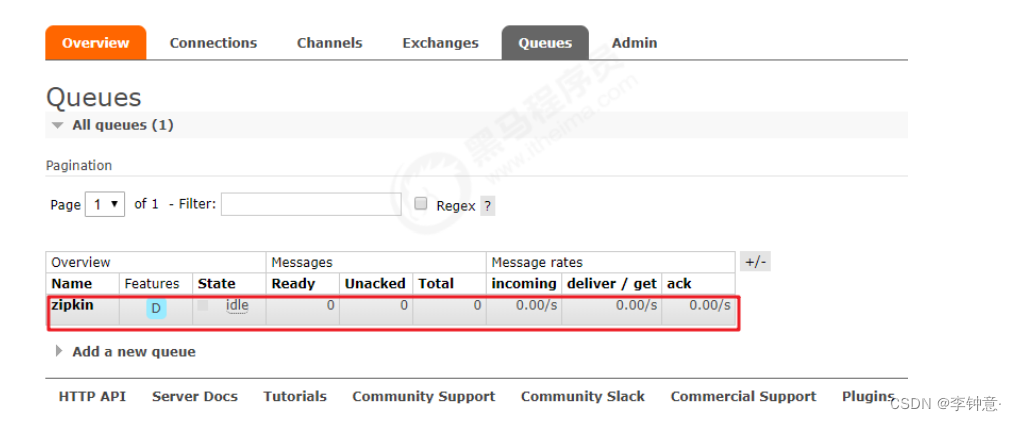Open the zipkin queue details
This screenshot has height=421, width=1016.
coord(73,304)
